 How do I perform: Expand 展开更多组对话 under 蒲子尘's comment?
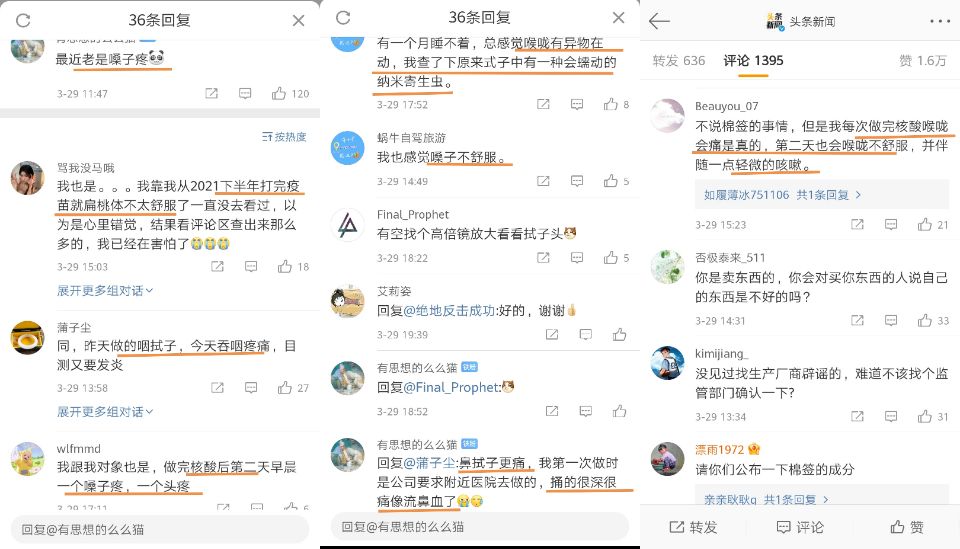[x=105, y=412]
